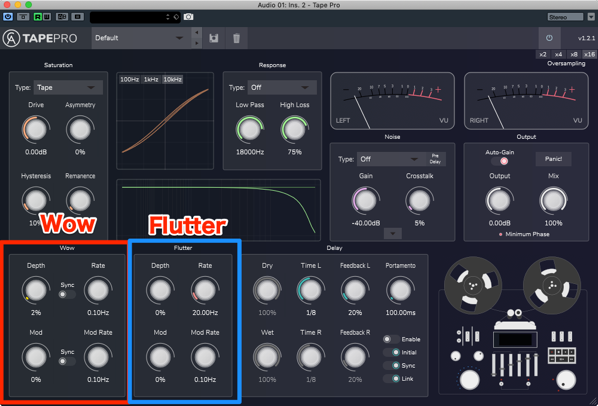Click the Remanence knob

80,200
